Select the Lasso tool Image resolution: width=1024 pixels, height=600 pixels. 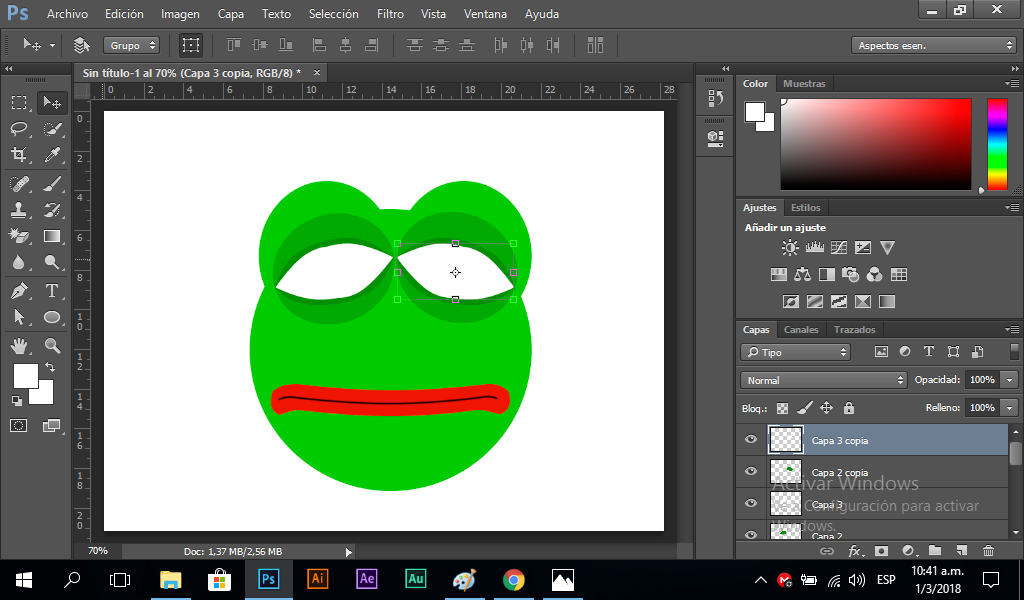pyautogui.click(x=19, y=129)
